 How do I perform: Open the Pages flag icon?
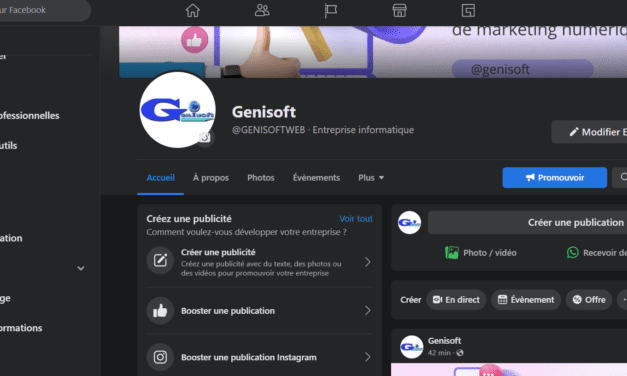tap(331, 10)
